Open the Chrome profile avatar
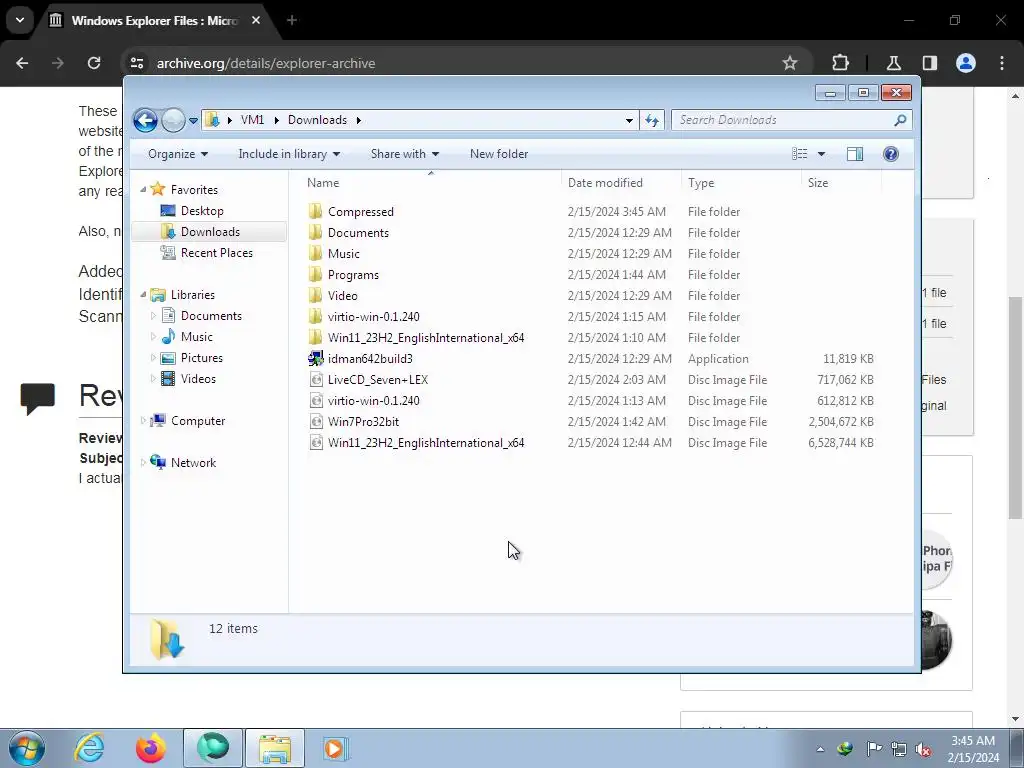The image size is (1024, 768). click(966, 63)
